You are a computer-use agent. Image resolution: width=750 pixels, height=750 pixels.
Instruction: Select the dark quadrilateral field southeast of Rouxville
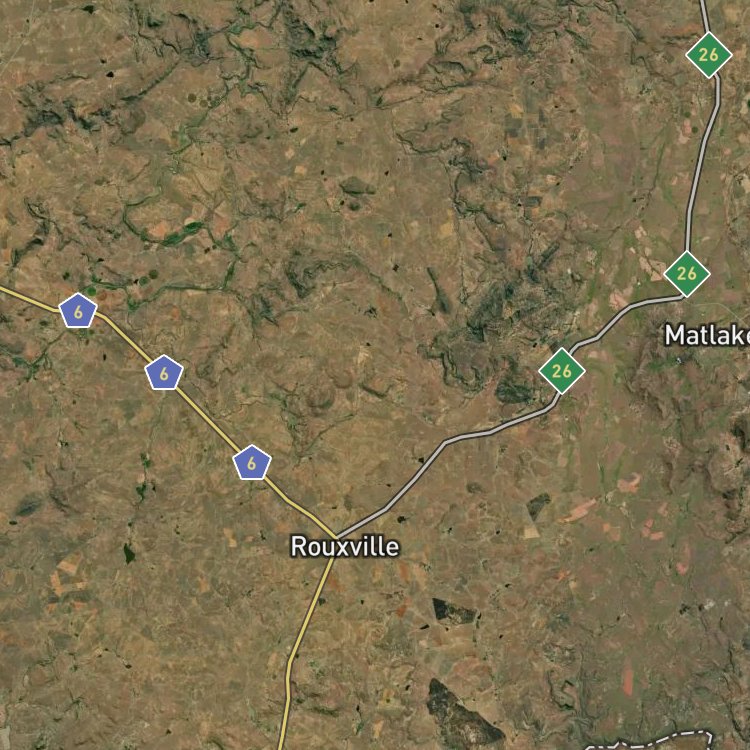[x=454, y=612]
